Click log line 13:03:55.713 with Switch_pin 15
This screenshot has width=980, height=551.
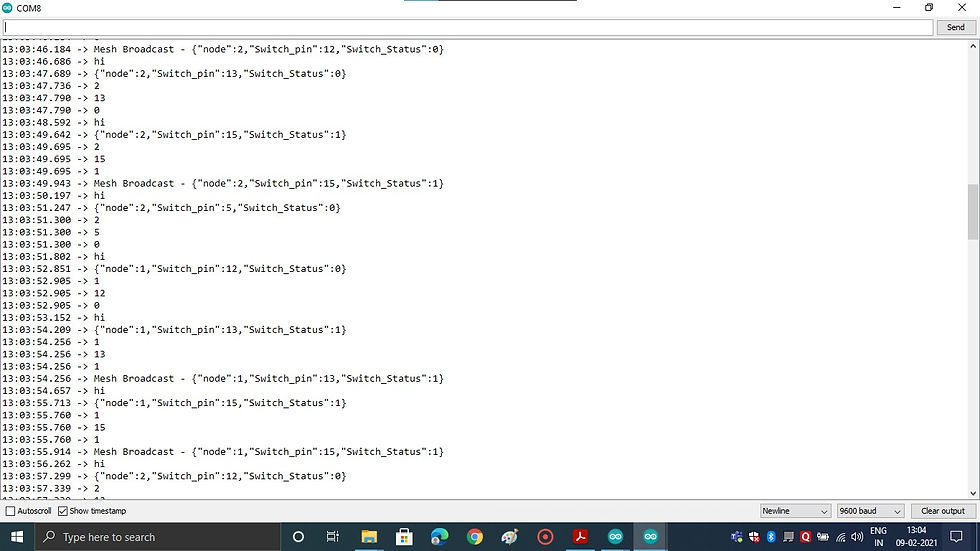click(x=174, y=403)
